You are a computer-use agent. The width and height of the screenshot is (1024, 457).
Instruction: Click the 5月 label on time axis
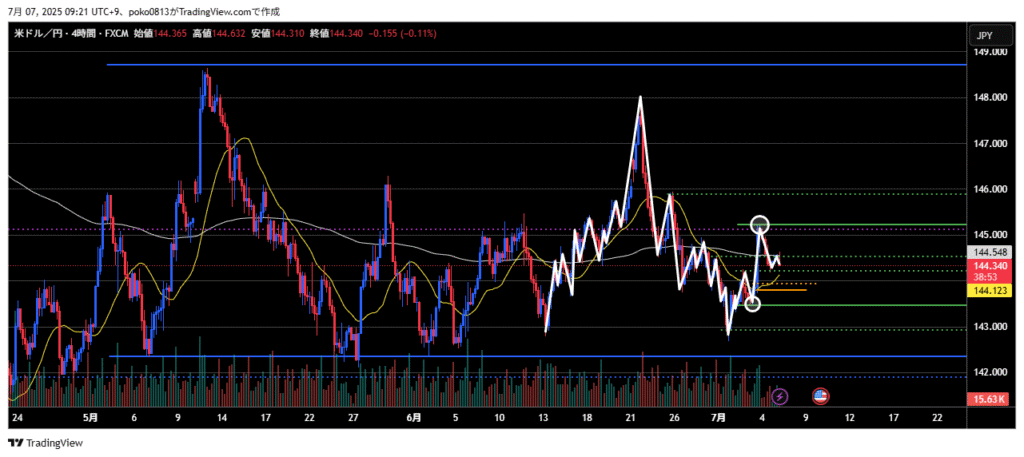(90, 416)
